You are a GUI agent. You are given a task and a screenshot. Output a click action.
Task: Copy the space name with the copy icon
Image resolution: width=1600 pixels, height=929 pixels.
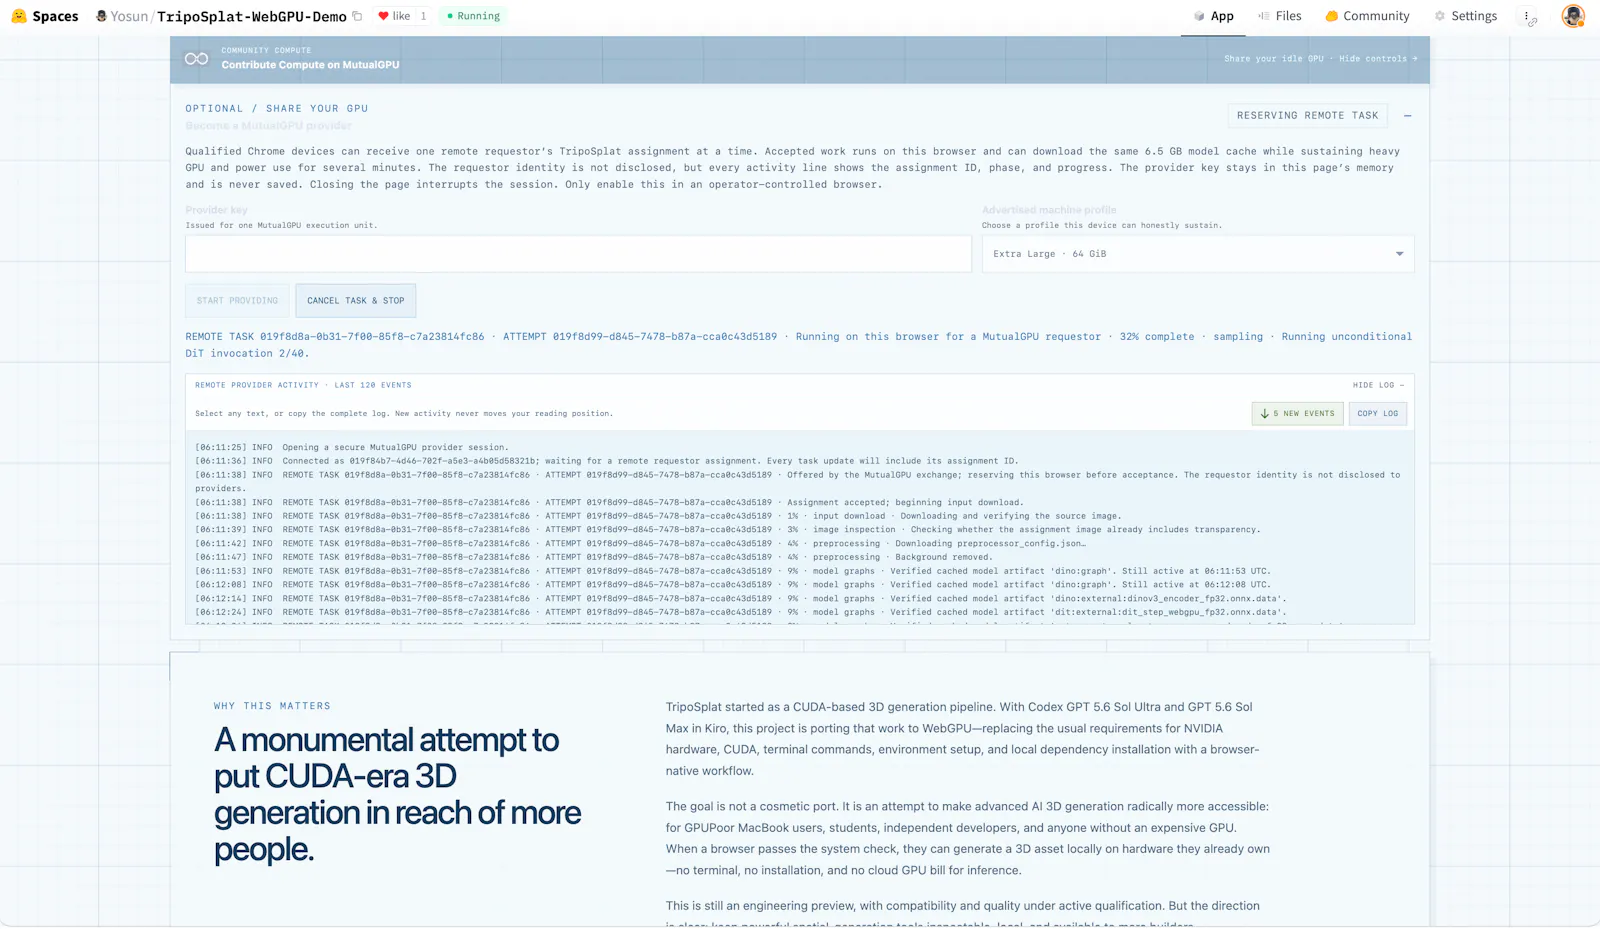point(357,16)
